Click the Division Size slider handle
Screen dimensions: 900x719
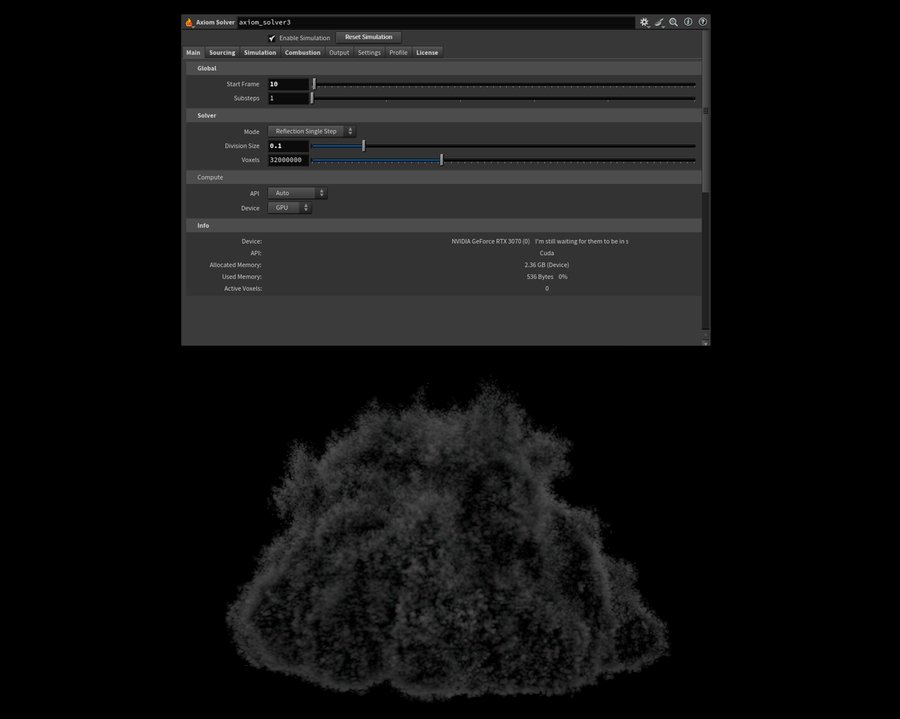363,146
